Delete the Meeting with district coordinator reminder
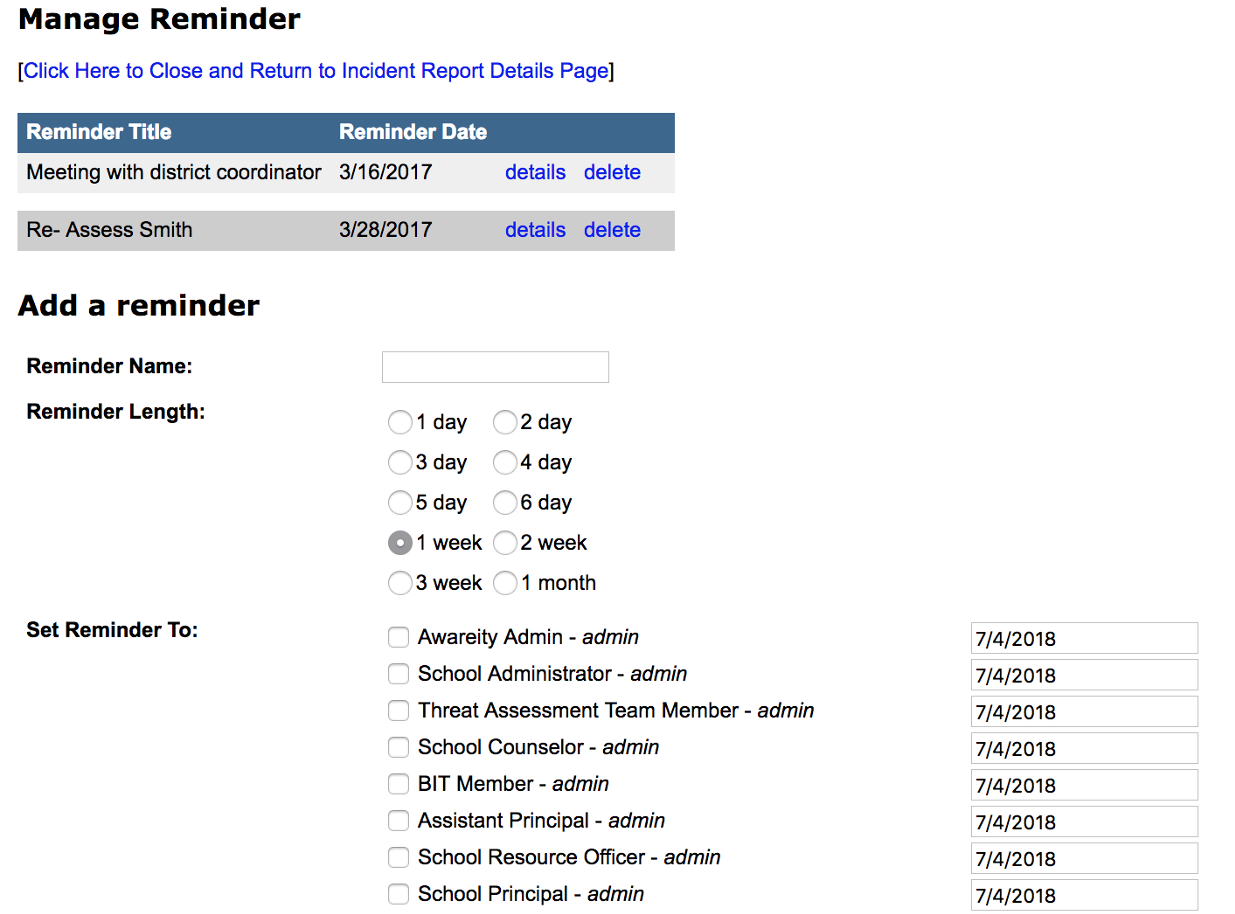The height and width of the screenshot is (914, 1235). pyautogui.click(x=612, y=172)
